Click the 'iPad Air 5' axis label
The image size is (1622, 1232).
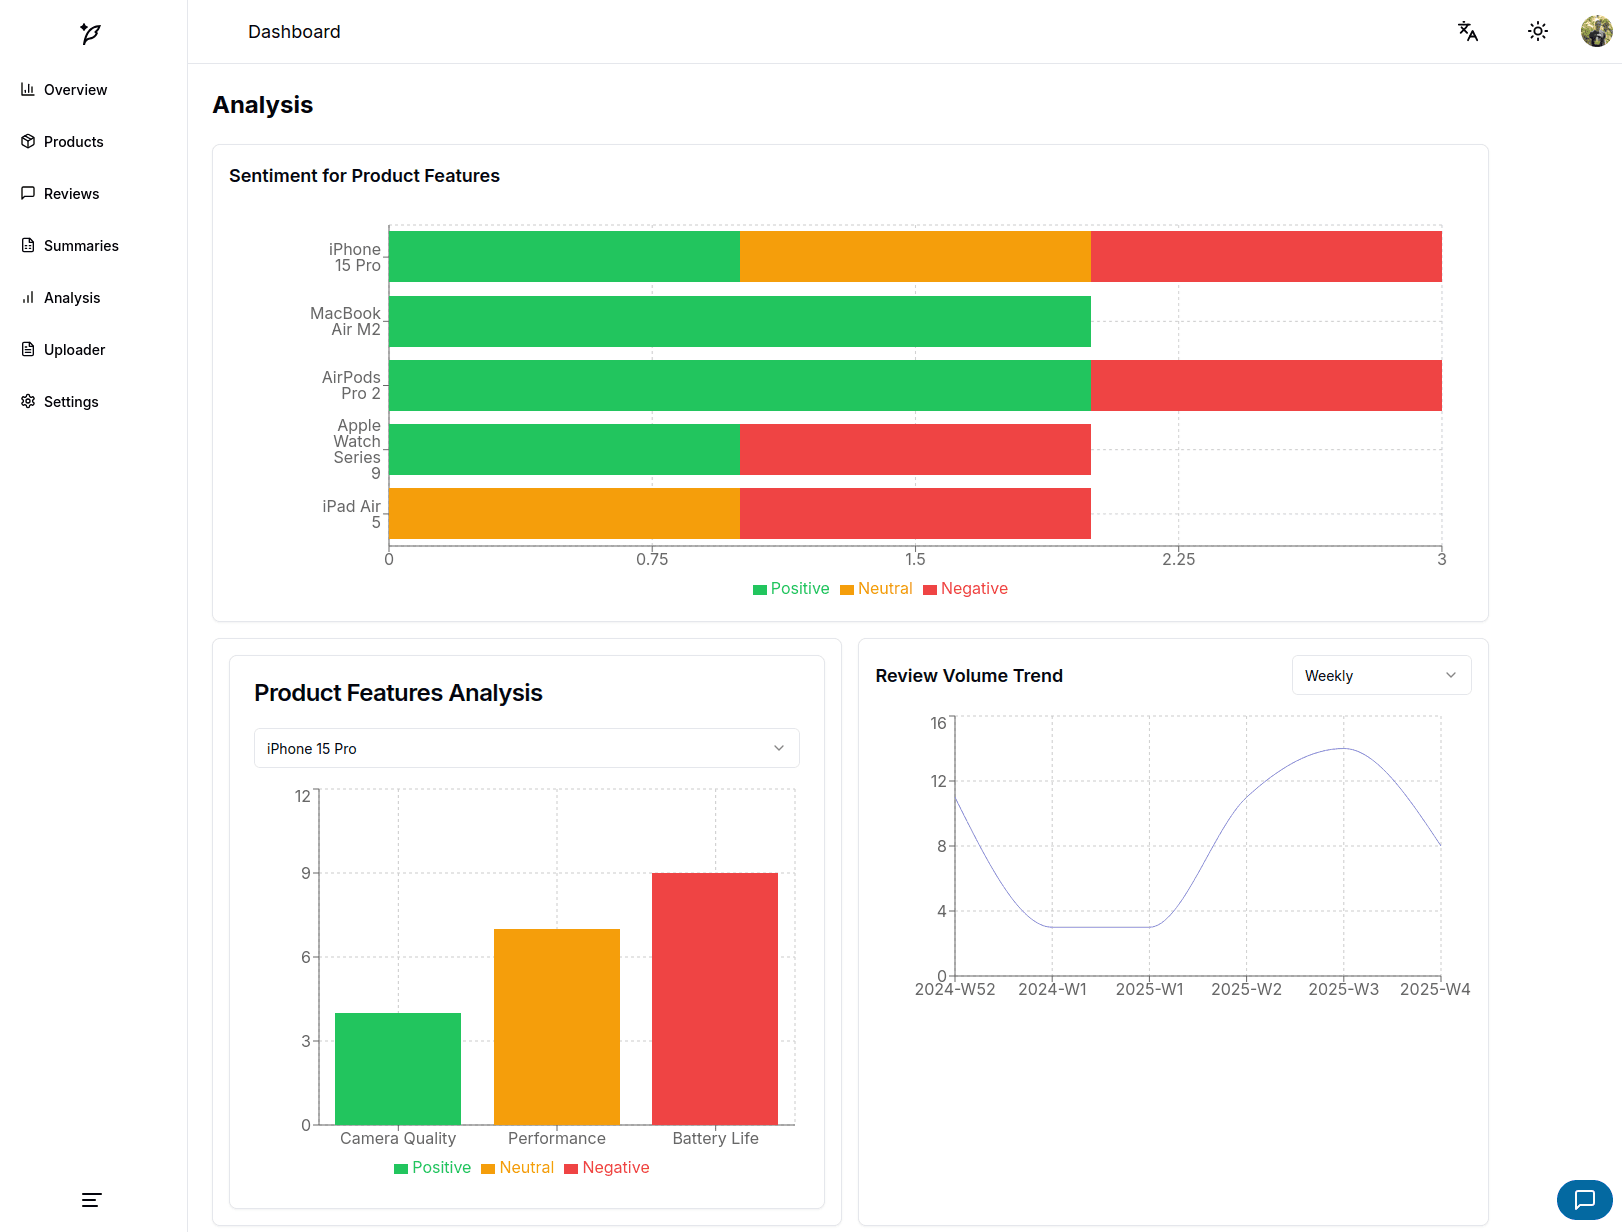click(352, 514)
